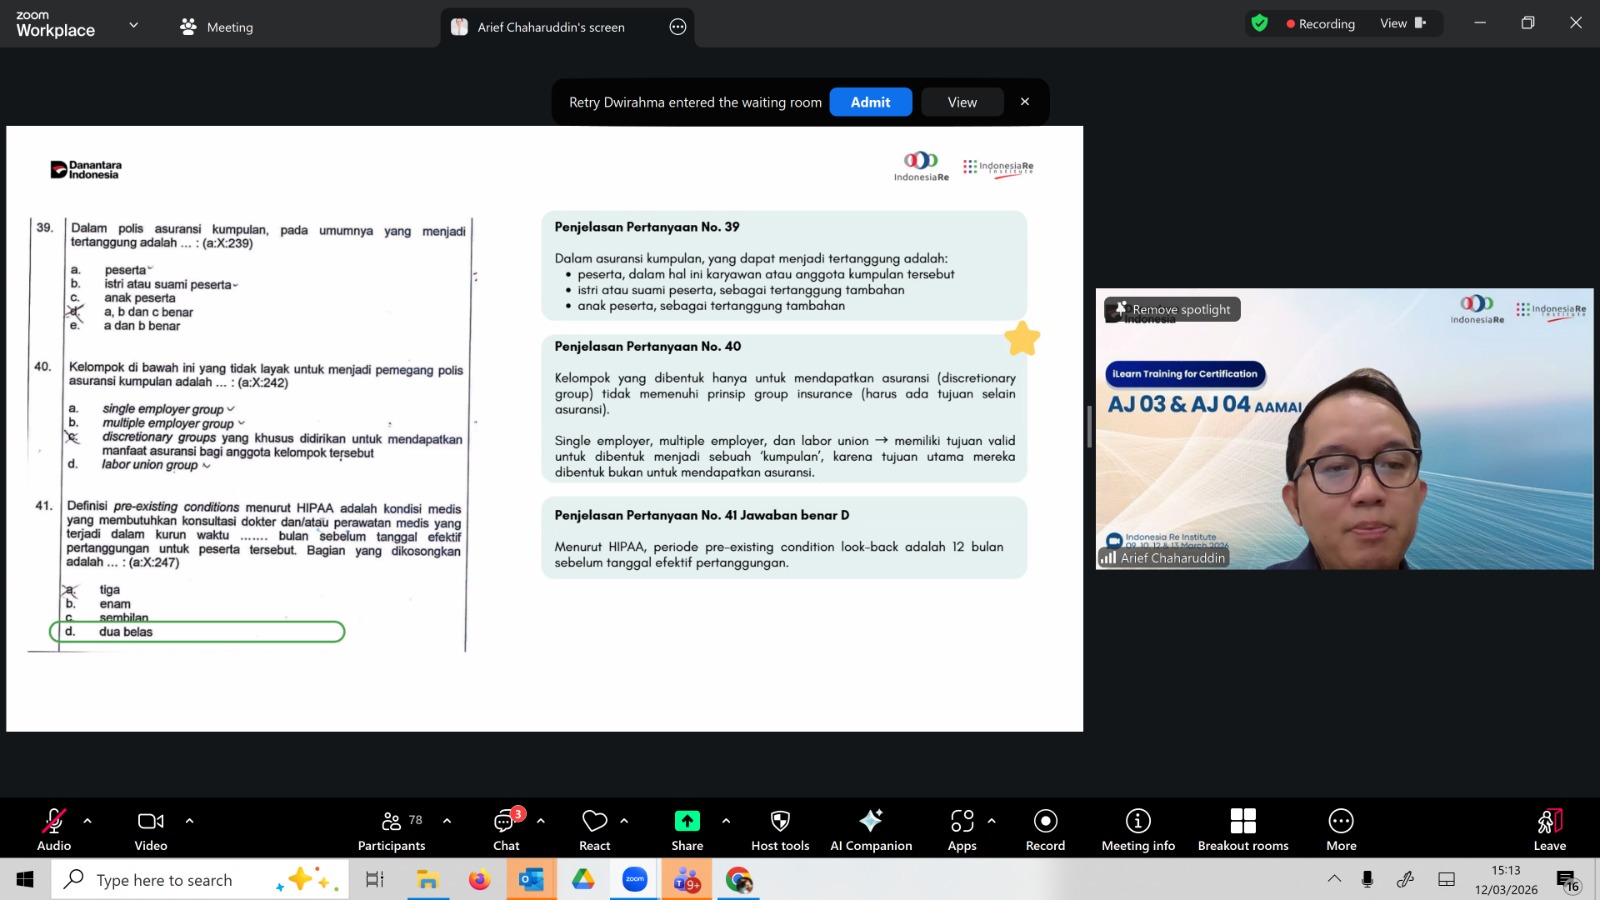Click the React heart icon
Viewport: 1600px width, 900px height.
pos(594,830)
